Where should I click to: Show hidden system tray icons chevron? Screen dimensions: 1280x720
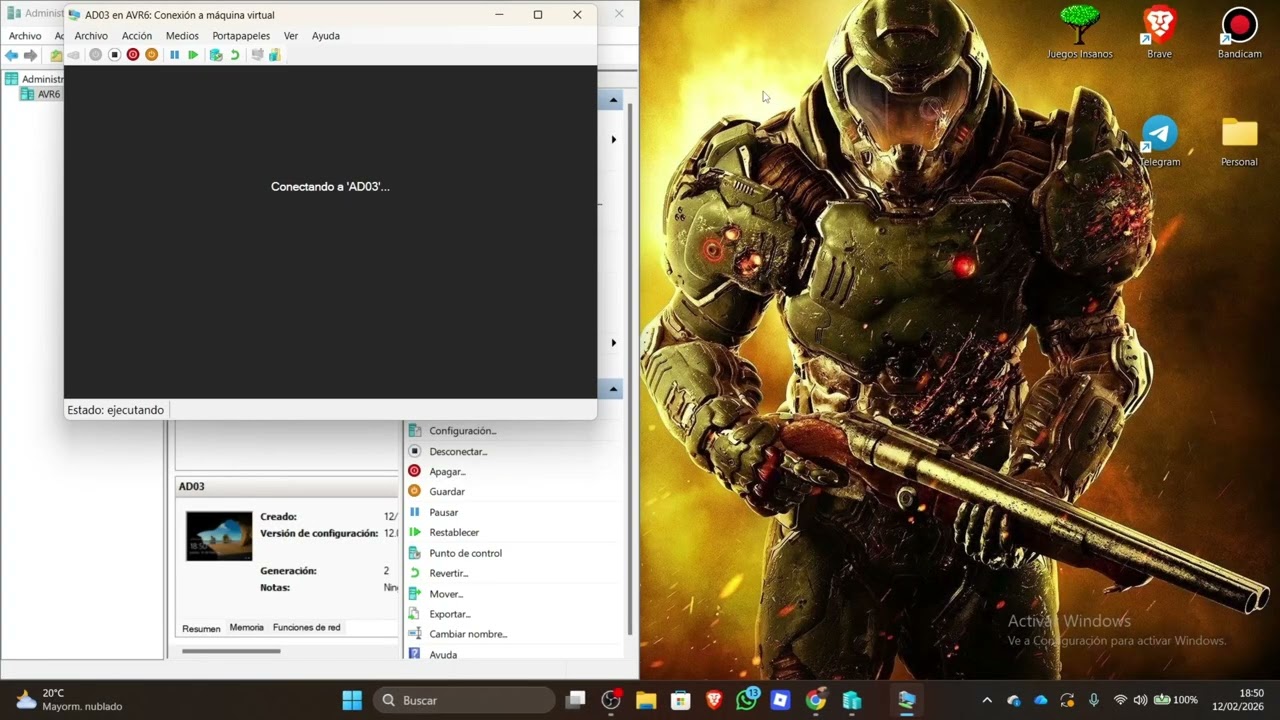[x=987, y=700]
